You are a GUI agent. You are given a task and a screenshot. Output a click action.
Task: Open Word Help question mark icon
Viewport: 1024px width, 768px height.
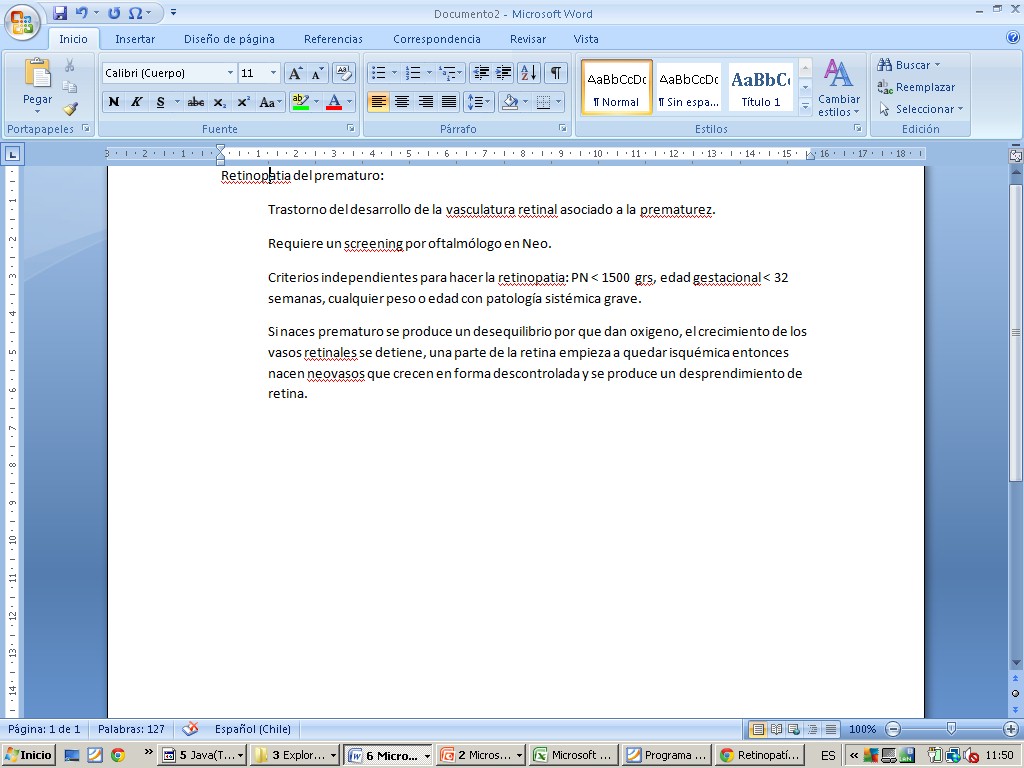(1012, 38)
